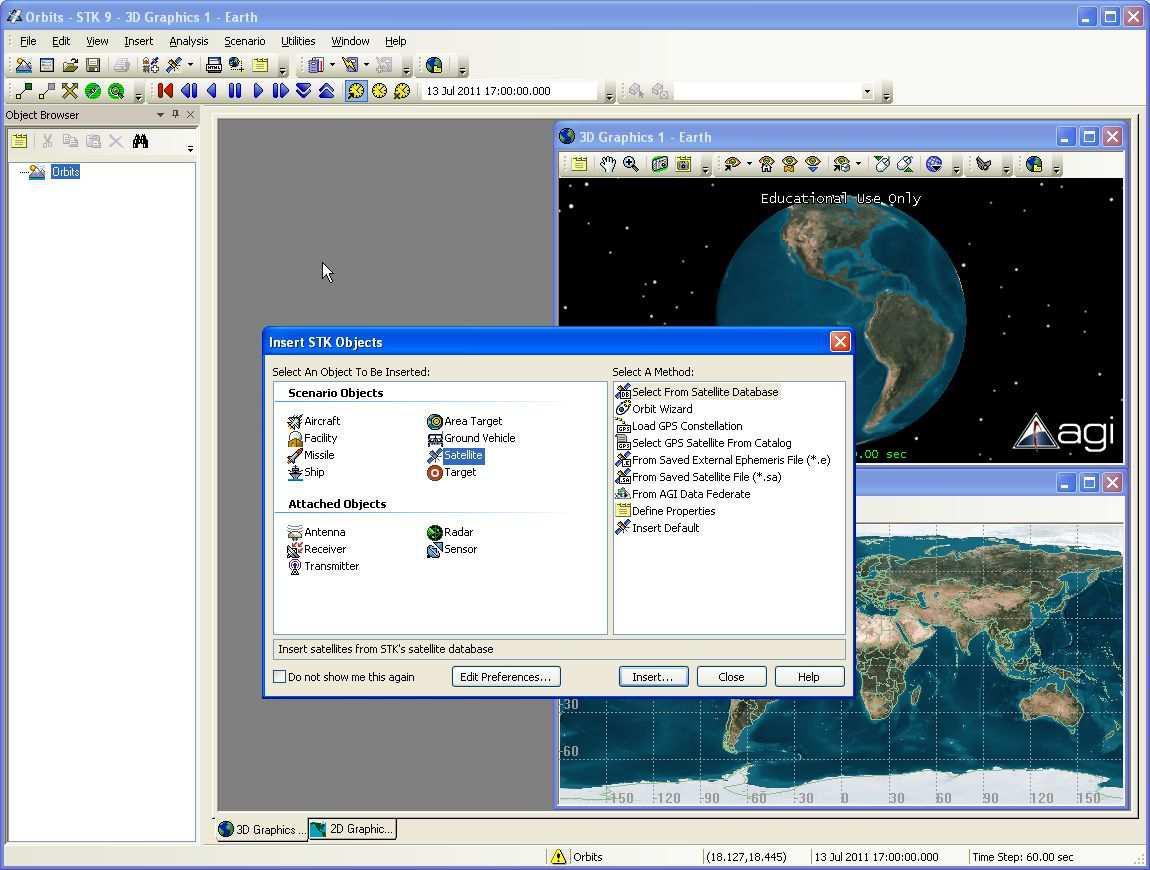Switch to the 3D Graphics tab
Image resolution: width=1150 pixels, height=870 pixels.
(x=262, y=830)
